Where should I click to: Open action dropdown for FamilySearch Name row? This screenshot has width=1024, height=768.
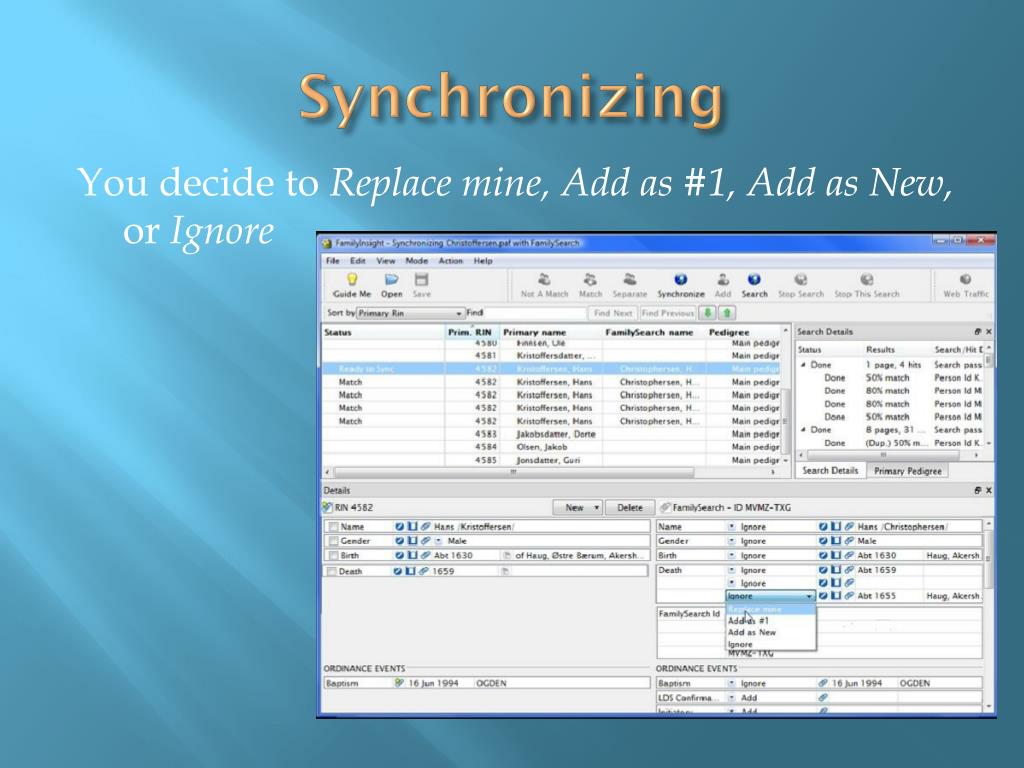click(731, 526)
